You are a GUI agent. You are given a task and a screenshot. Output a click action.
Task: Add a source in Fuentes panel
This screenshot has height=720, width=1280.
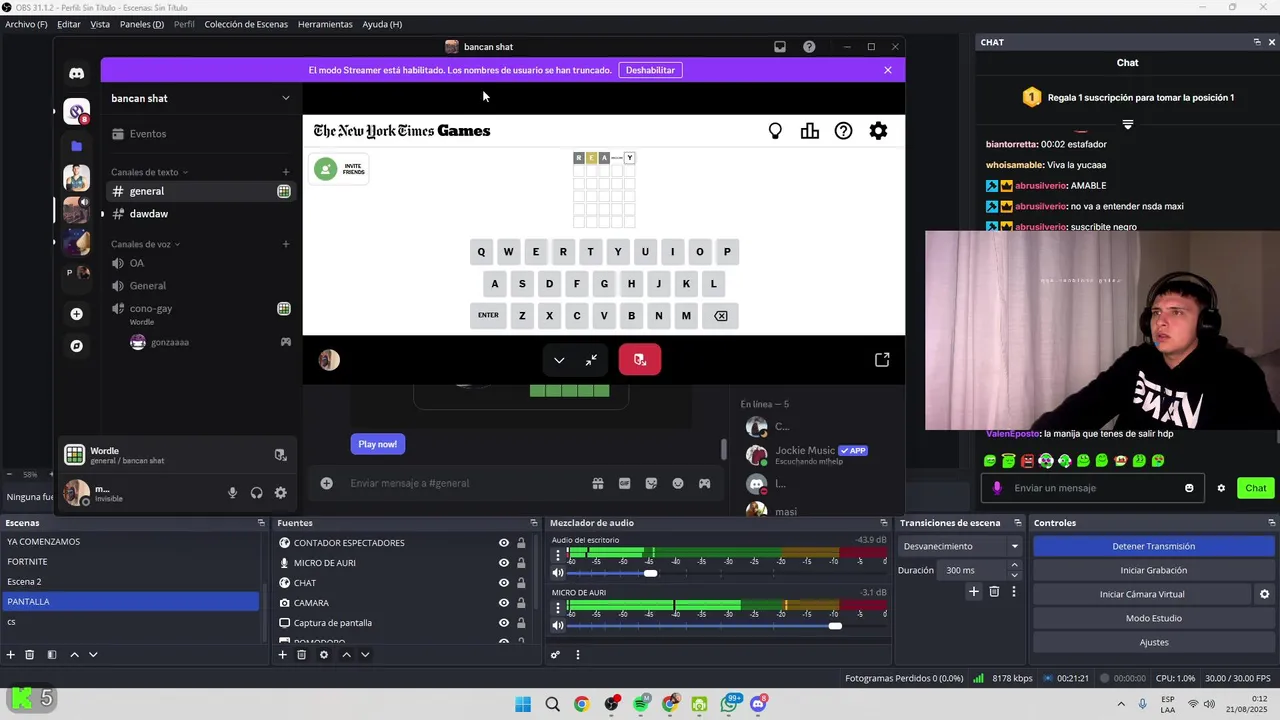click(x=283, y=655)
